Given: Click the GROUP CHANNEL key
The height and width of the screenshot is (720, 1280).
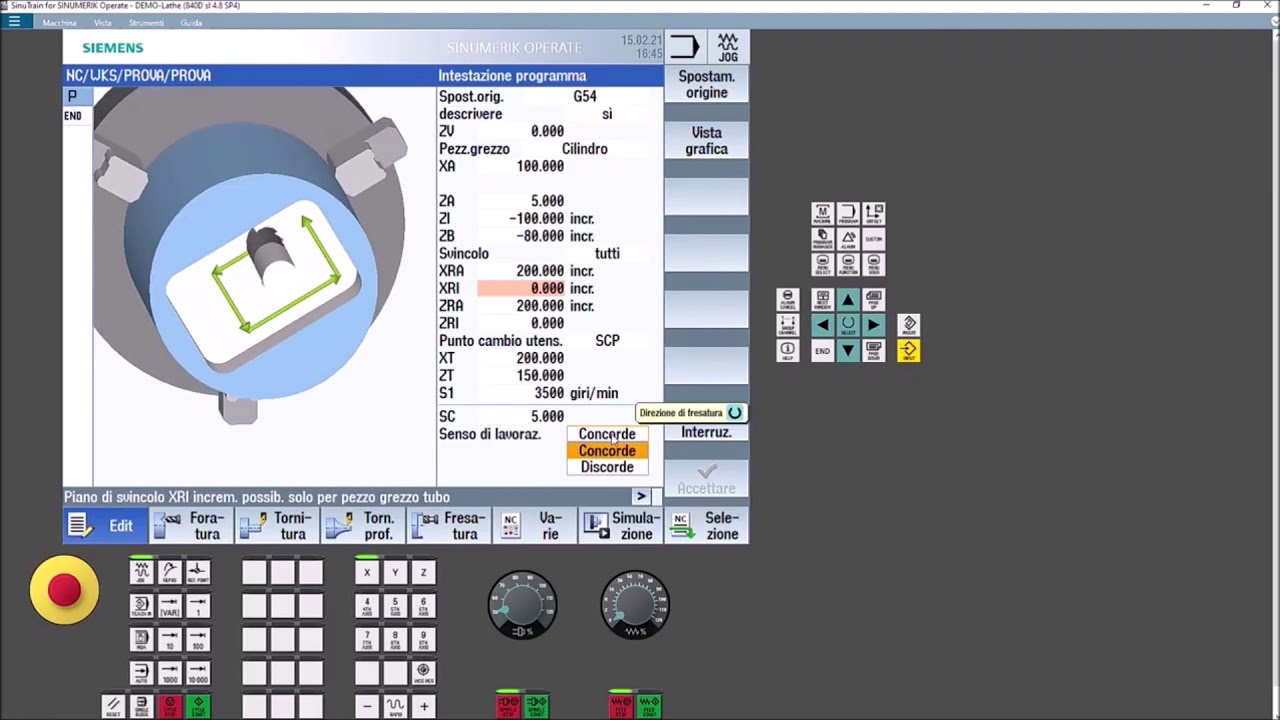Looking at the screenshot, I should click(788, 325).
